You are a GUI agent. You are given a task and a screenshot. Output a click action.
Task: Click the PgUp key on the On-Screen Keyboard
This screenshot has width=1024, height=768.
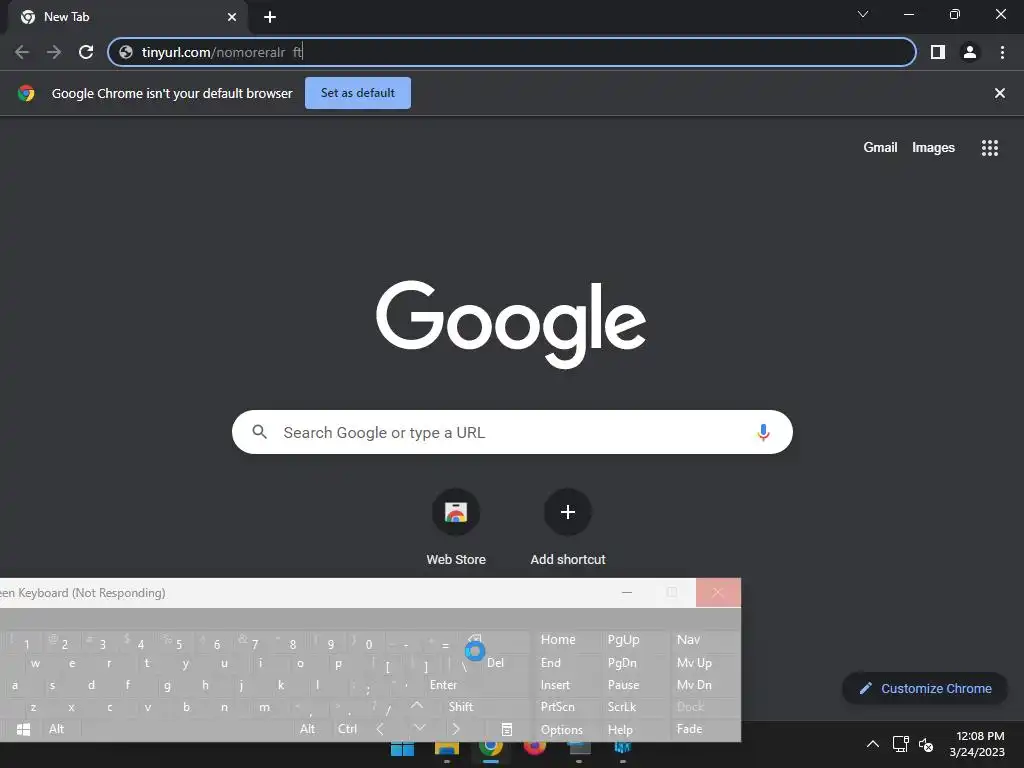pyautogui.click(x=624, y=640)
